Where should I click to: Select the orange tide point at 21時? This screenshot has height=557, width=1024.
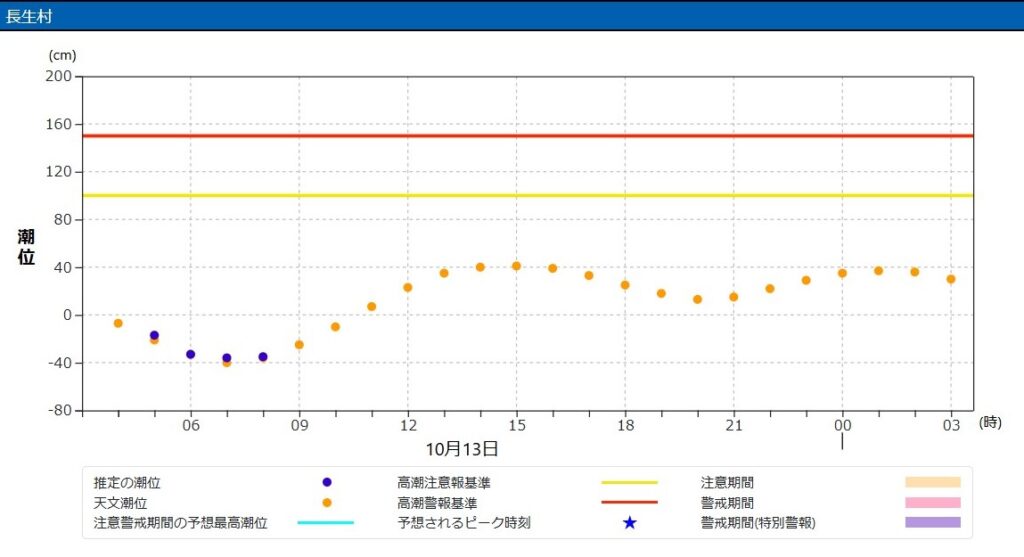pyautogui.click(x=734, y=297)
